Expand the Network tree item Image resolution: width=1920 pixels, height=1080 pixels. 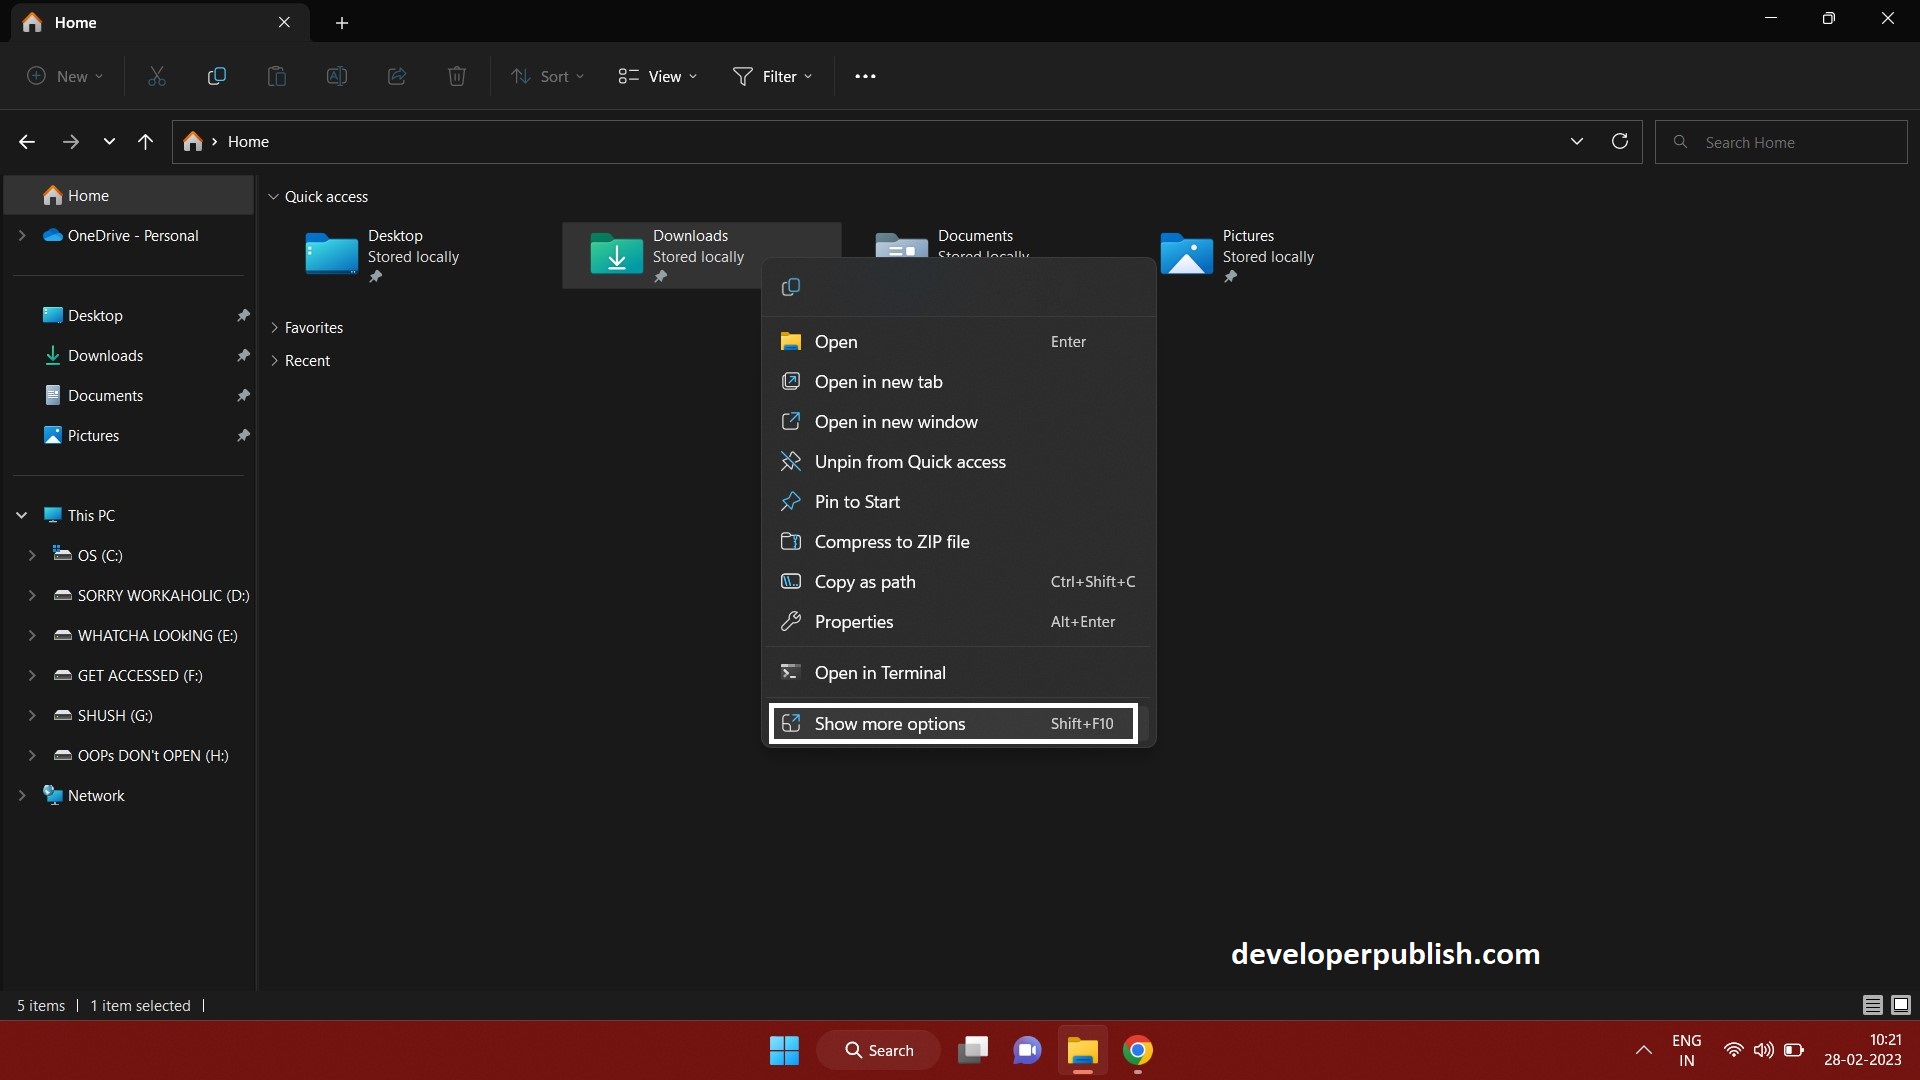coord(22,795)
